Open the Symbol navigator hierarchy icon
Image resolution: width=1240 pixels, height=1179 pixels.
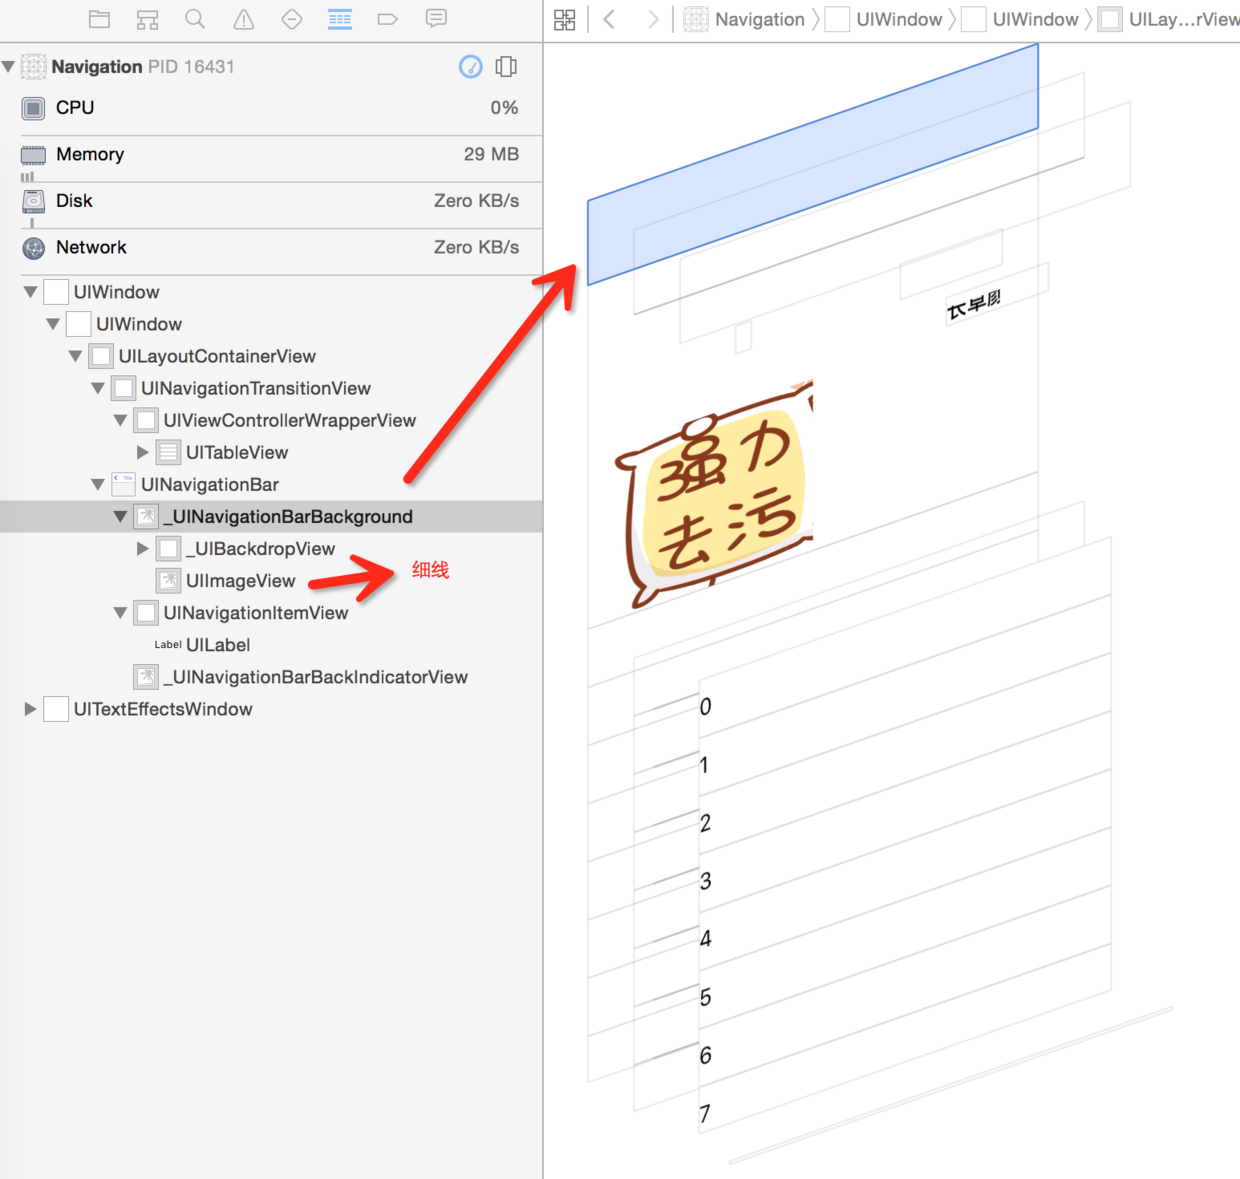click(147, 19)
